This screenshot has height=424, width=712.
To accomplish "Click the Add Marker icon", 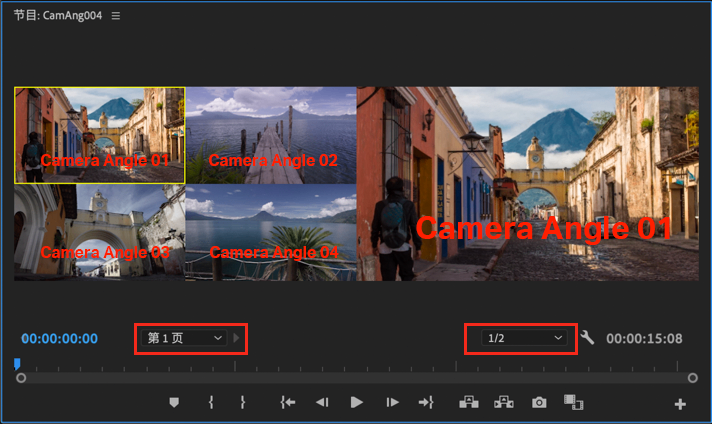I will (174, 402).
